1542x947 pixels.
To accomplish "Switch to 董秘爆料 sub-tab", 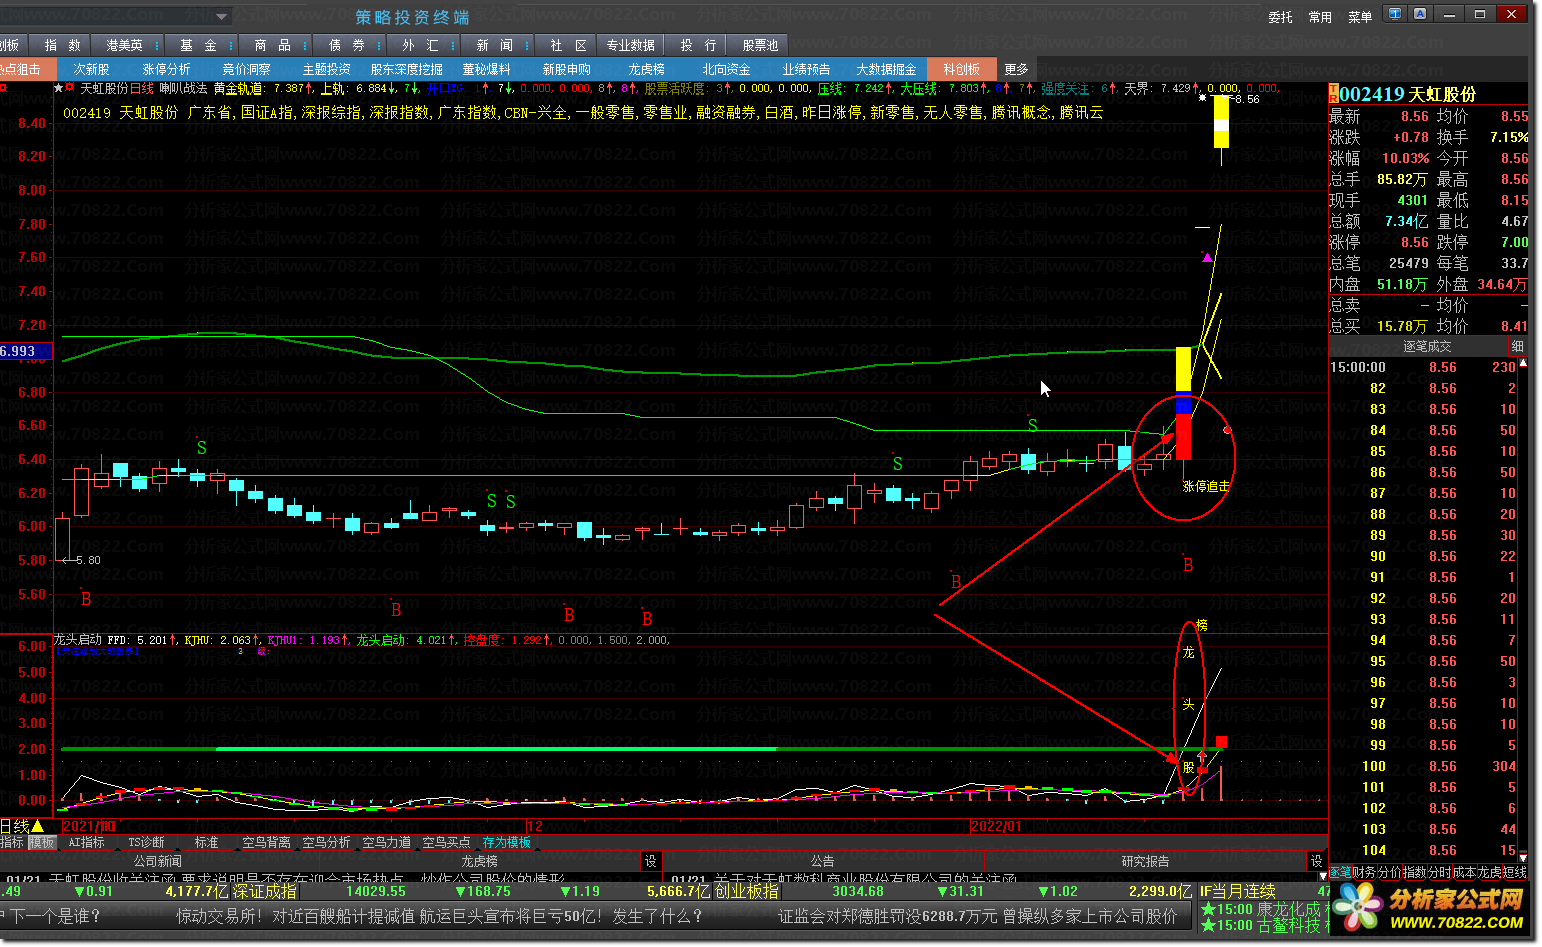I will [x=486, y=69].
